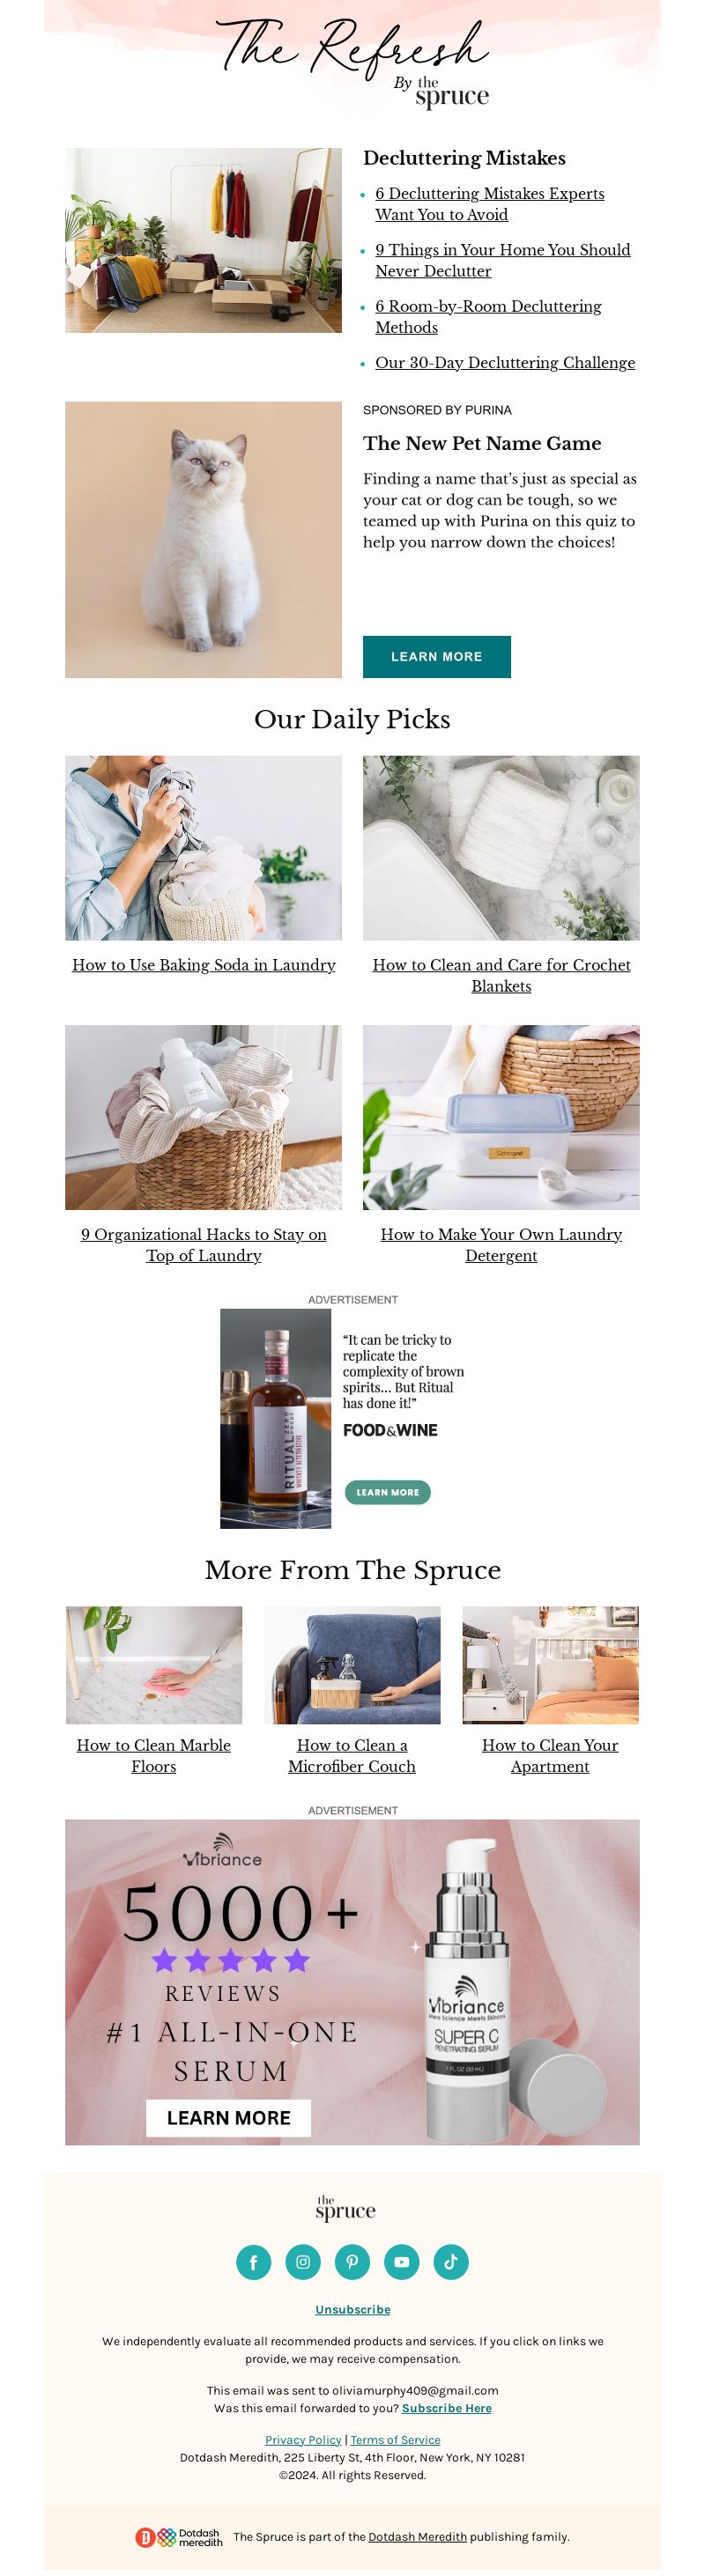This screenshot has height=2576, width=705.
Task: Open The Spruce YouTube icon
Action: coord(401,2261)
